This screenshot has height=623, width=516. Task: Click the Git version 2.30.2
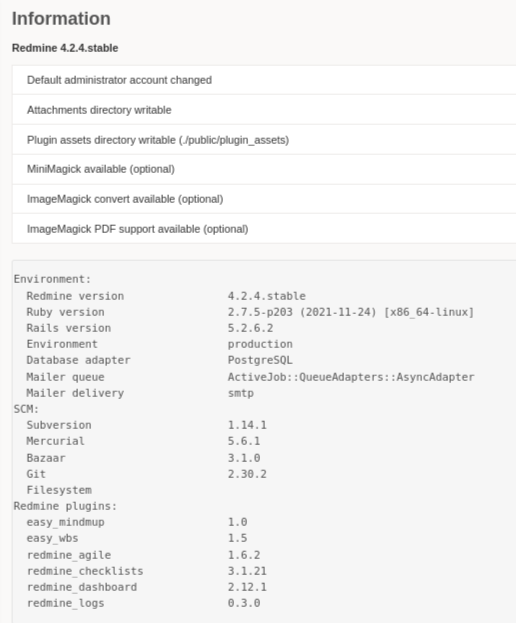tap(247, 474)
